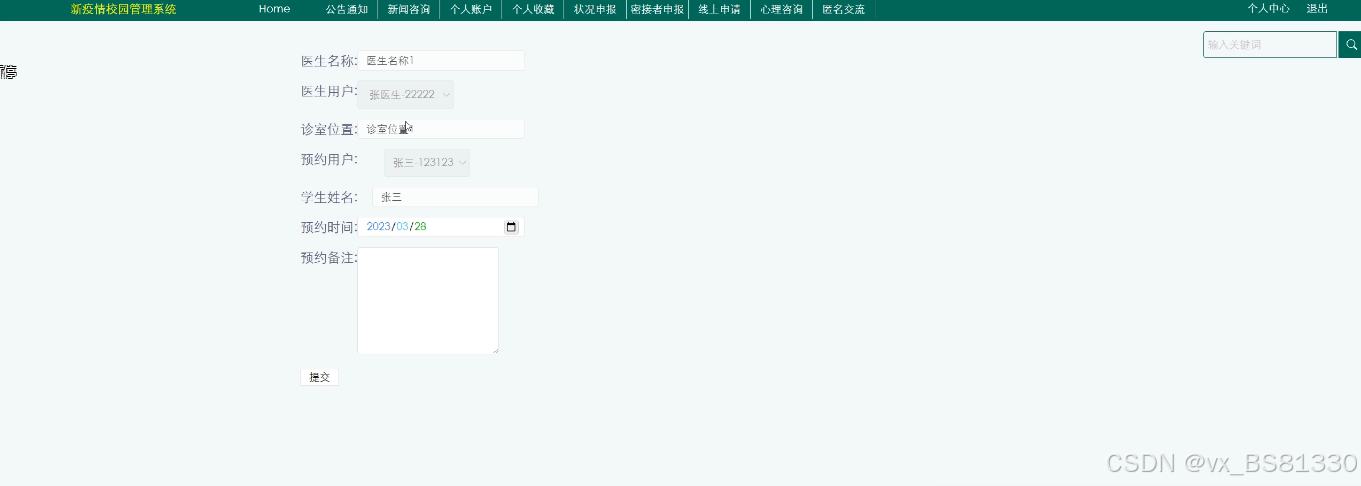Expand the 医生用户 dropdown showing 张医生
The image size is (1361, 486).
point(405,95)
